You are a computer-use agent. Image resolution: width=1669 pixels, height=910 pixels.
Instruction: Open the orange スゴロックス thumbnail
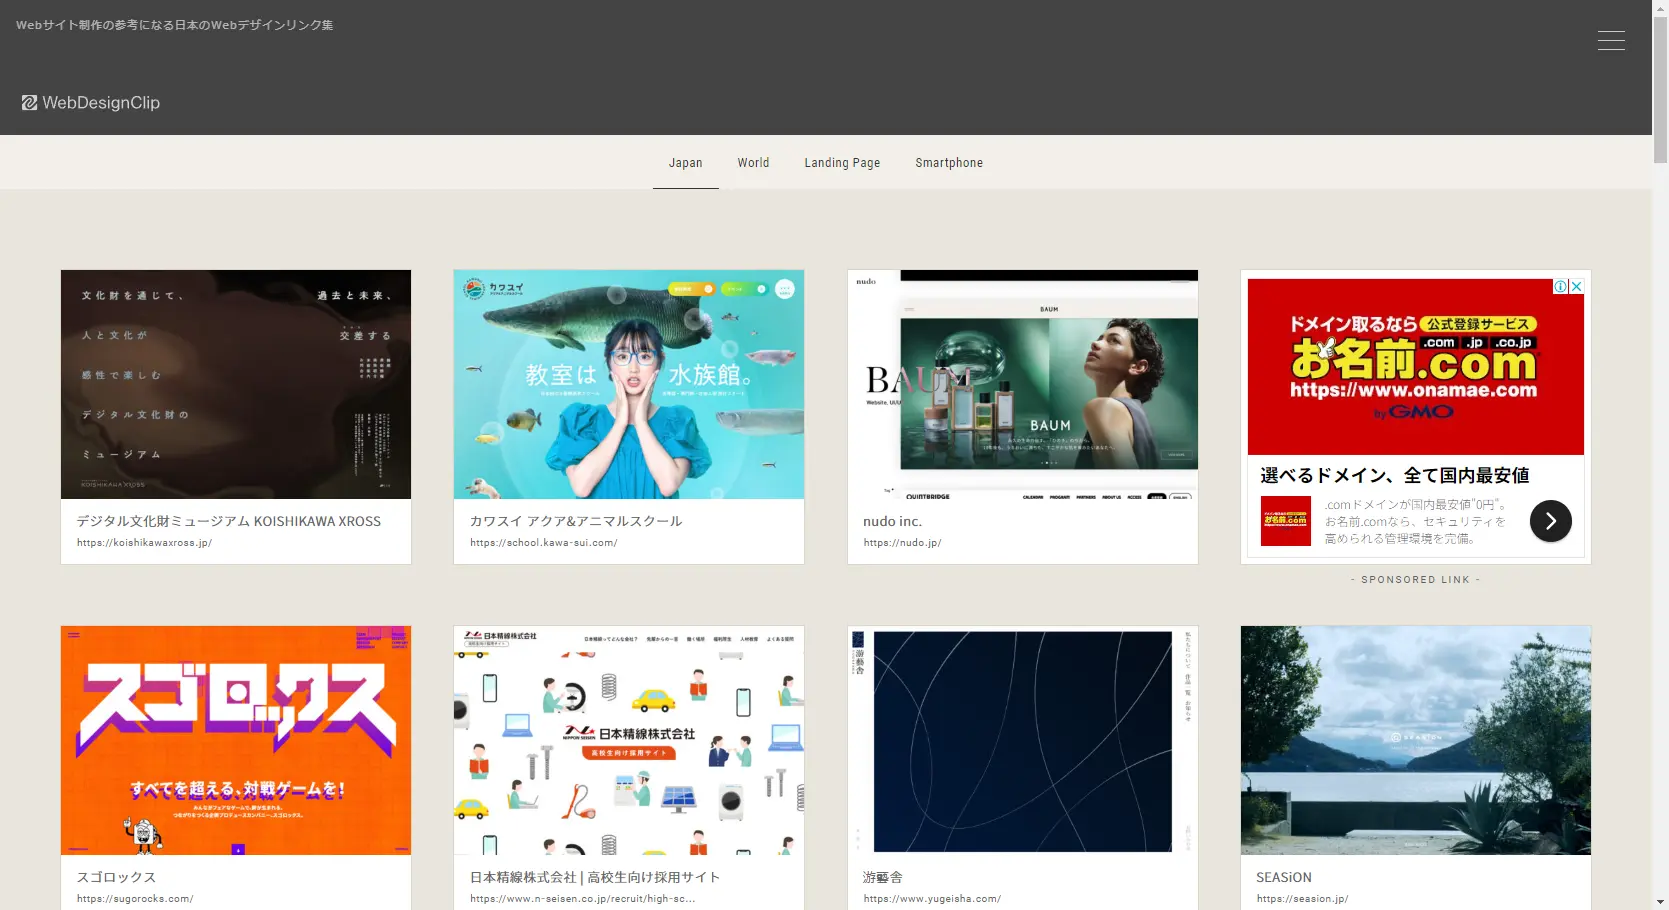click(236, 740)
